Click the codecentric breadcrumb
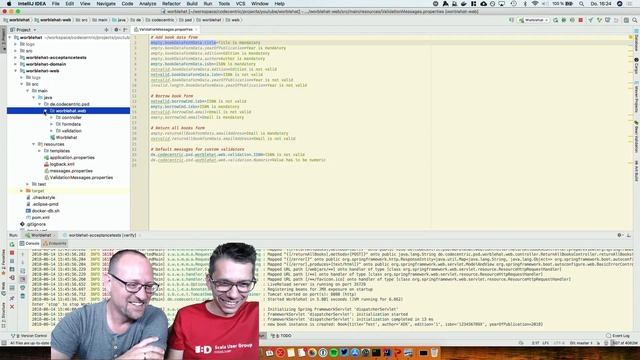Viewport: 640px width, 360px height. 160,20
